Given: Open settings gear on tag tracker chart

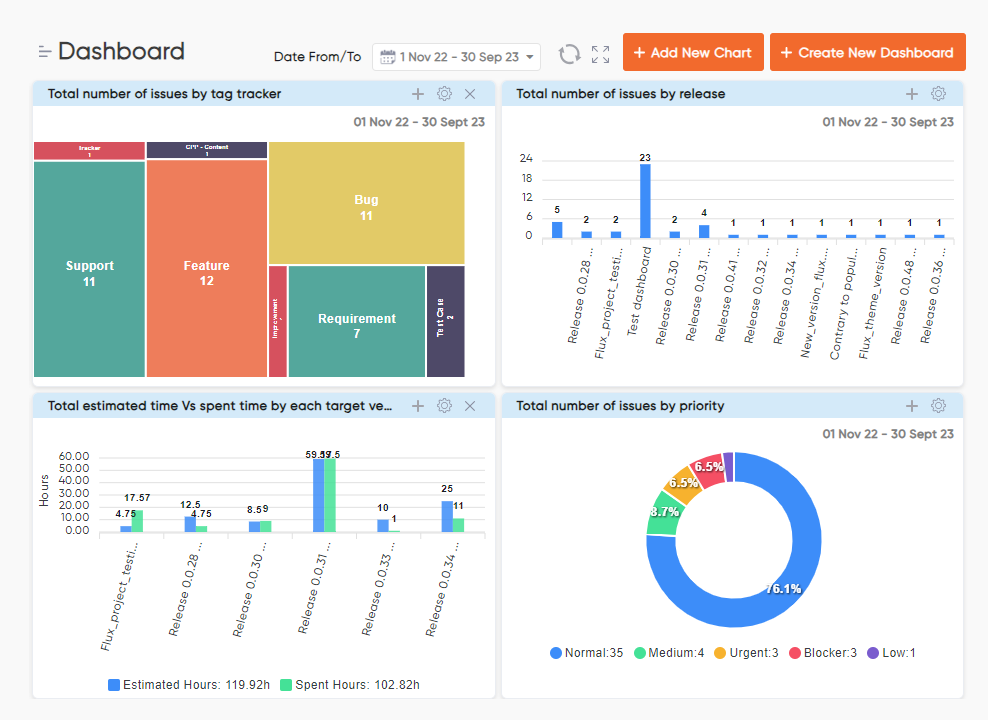Looking at the screenshot, I should [x=444, y=94].
